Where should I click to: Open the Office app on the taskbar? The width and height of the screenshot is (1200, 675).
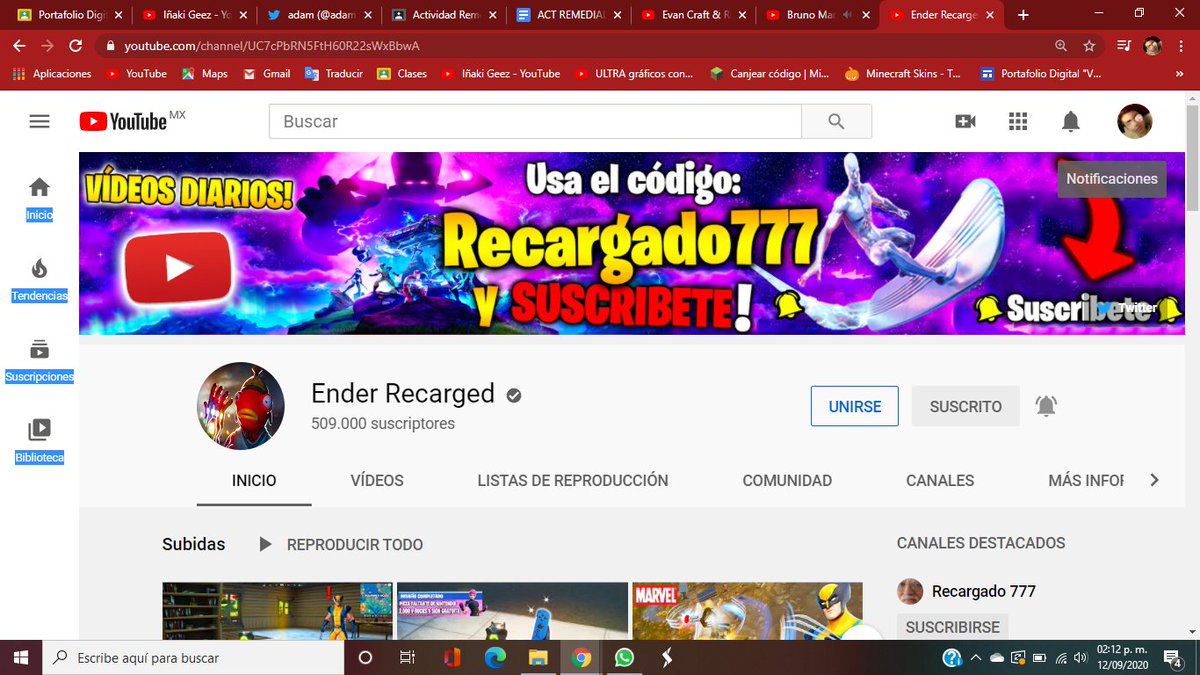(x=452, y=657)
